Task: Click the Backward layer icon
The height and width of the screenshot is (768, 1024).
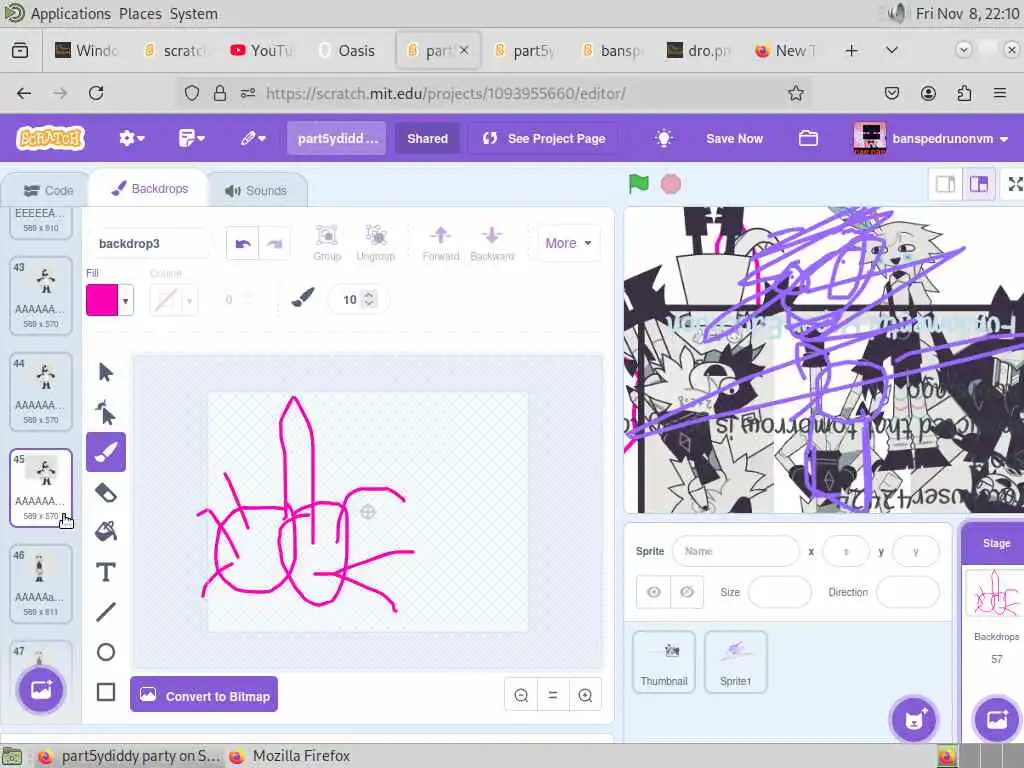Action: pyautogui.click(x=492, y=243)
